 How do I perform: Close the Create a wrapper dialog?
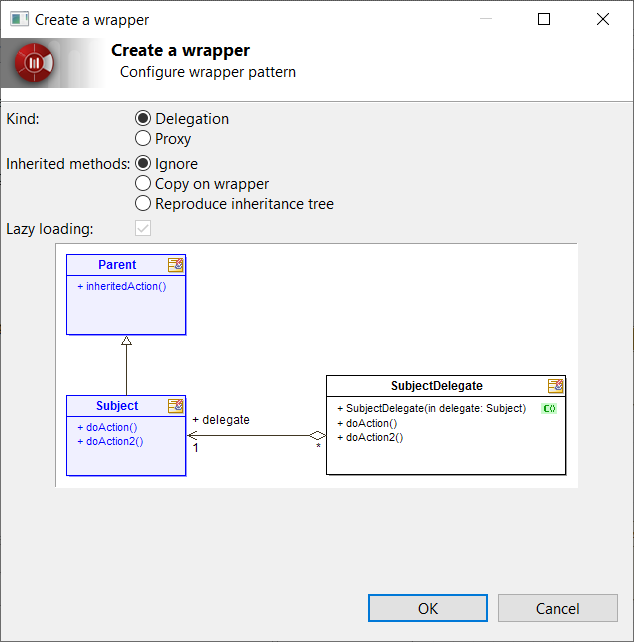coord(602,19)
